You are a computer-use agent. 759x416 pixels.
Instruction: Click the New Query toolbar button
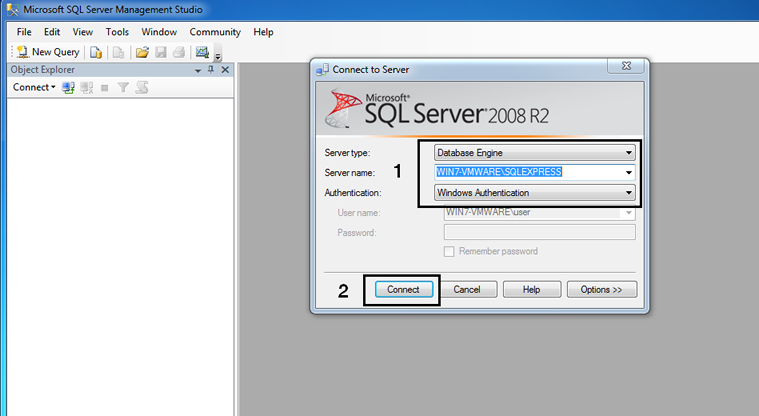pyautogui.click(x=48, y=52)
